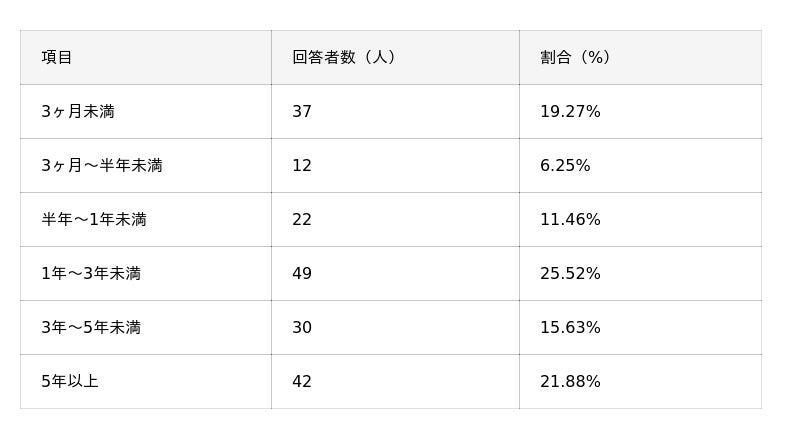Click the 3ヶ月～半年未満 row label
800x439 pixels.
point(102,166)
